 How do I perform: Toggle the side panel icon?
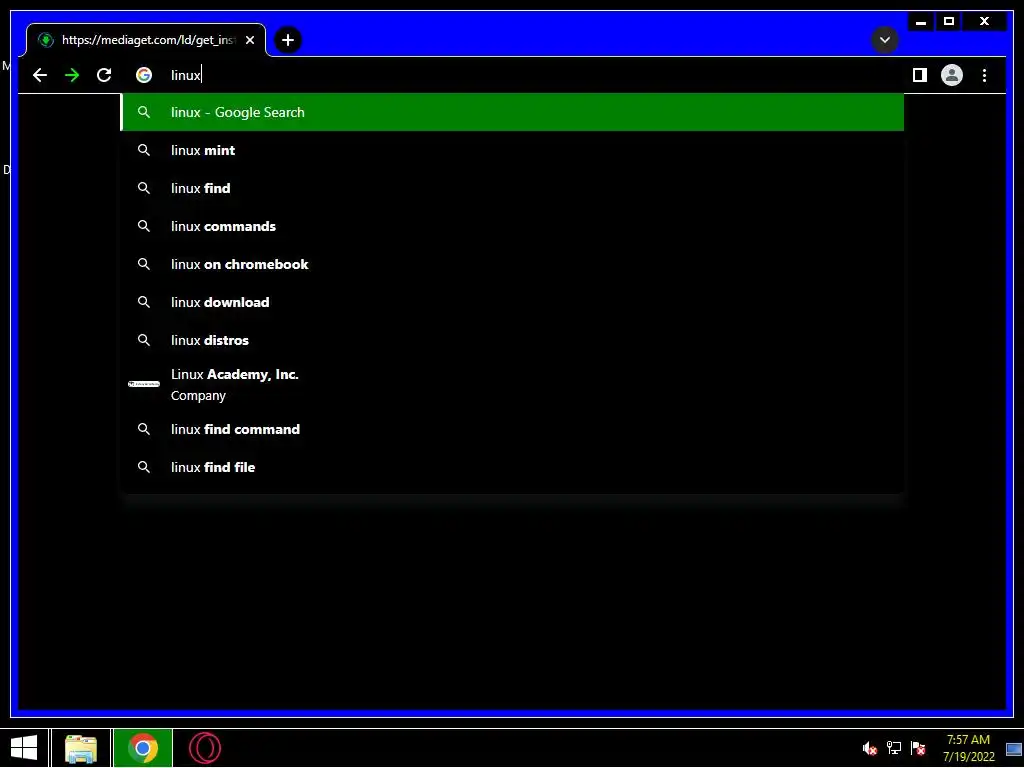click(920, 75)
